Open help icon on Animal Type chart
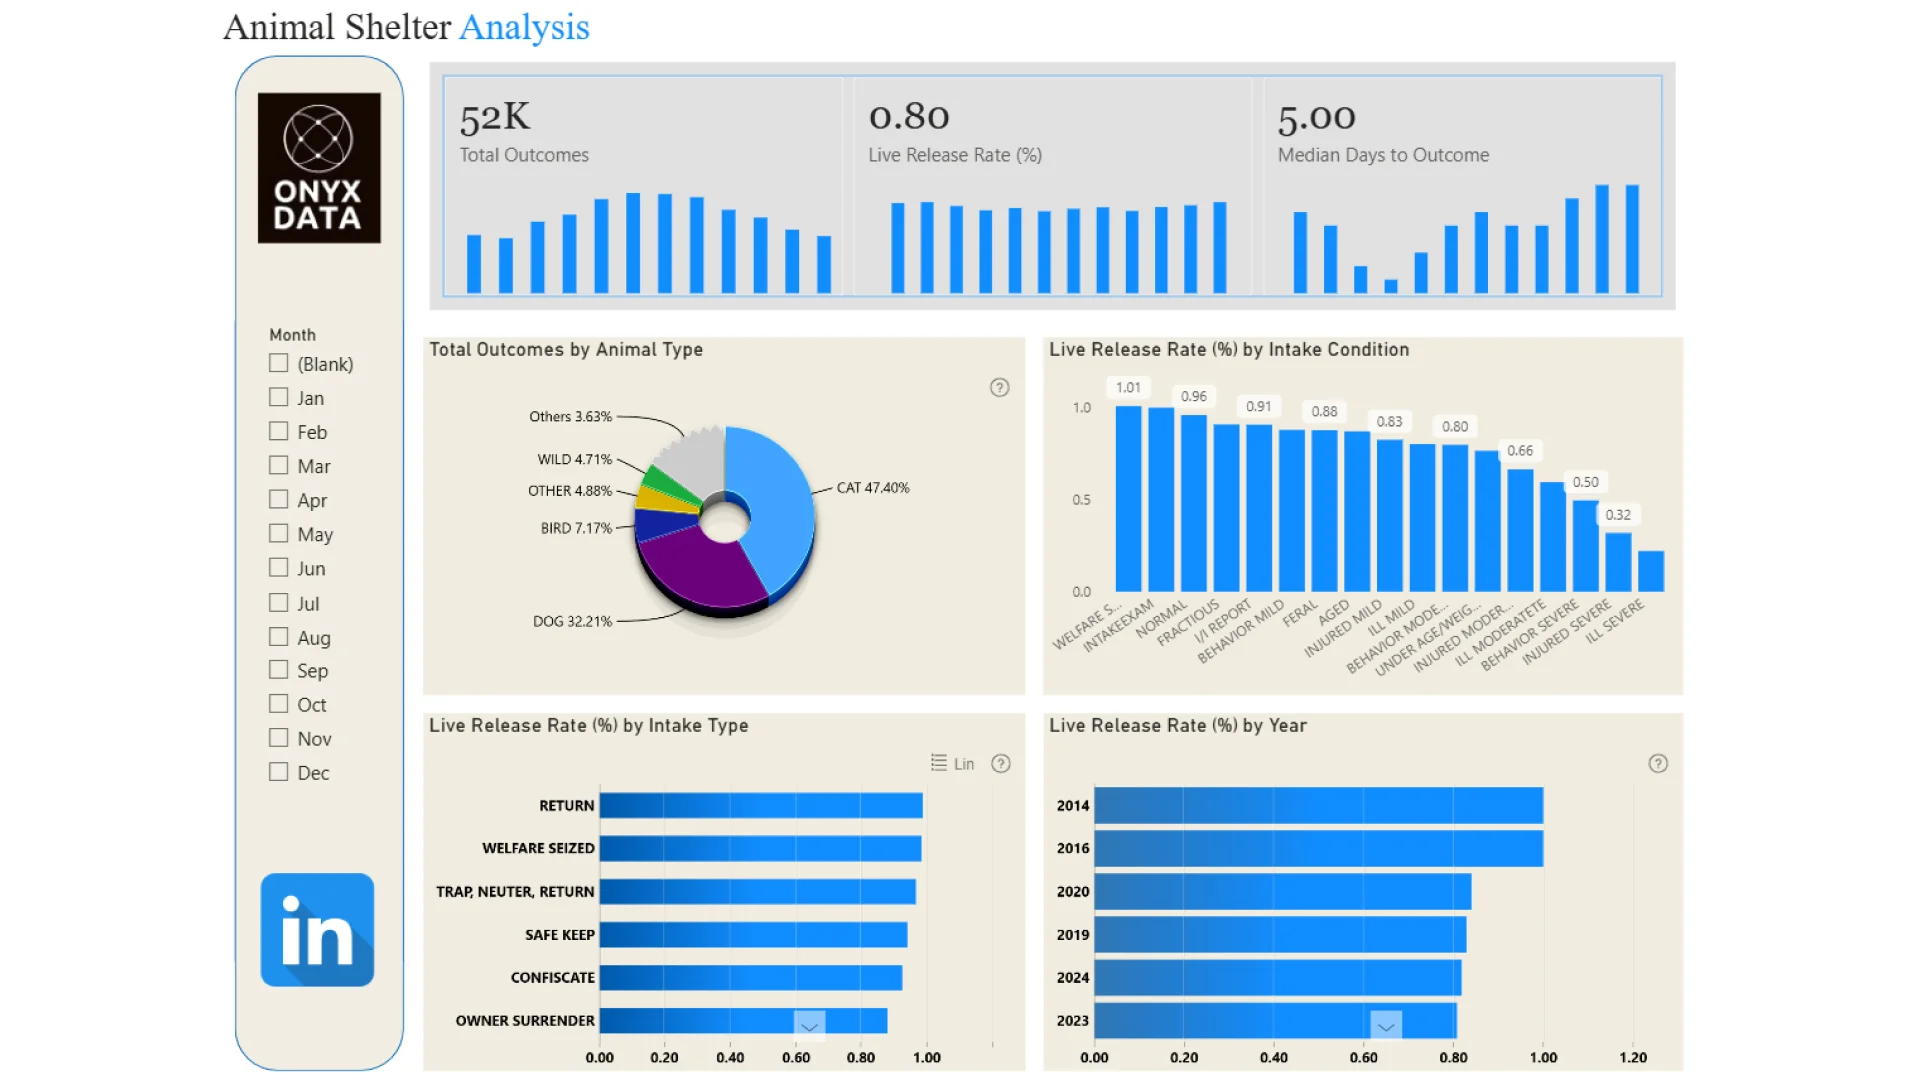Image resolution: width=1920 pixels, height=1080 pixels. point(999,387)
